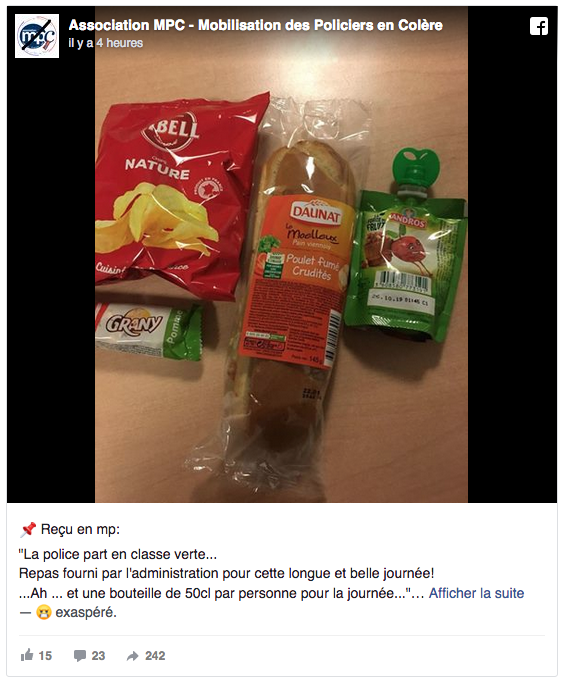Click the 'il y a 4 heures' timestamp
567x681 pixels.
pos(105,43)
